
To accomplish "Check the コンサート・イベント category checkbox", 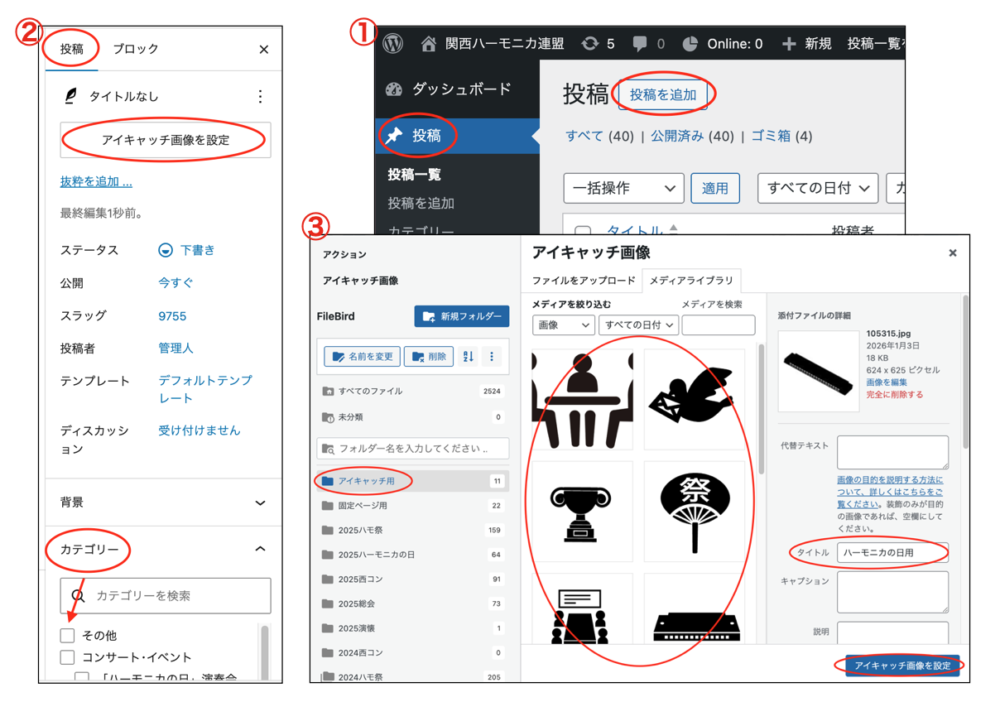I will pyautogui.click(x=67, y=657).
